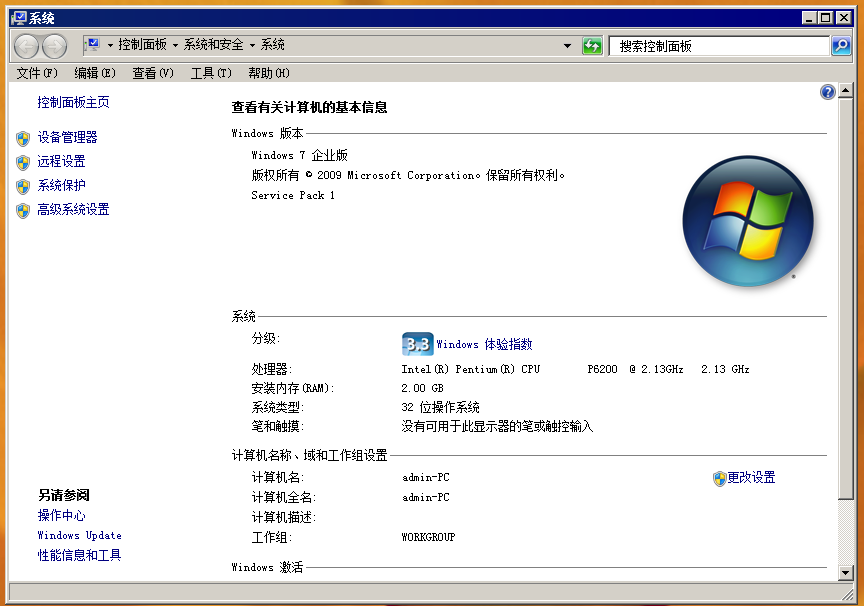Image resolution: width=864 pixels, height=606 pixels.
Task: Open the Windows 体验指数 rating score icon
Action: (417, 343)
